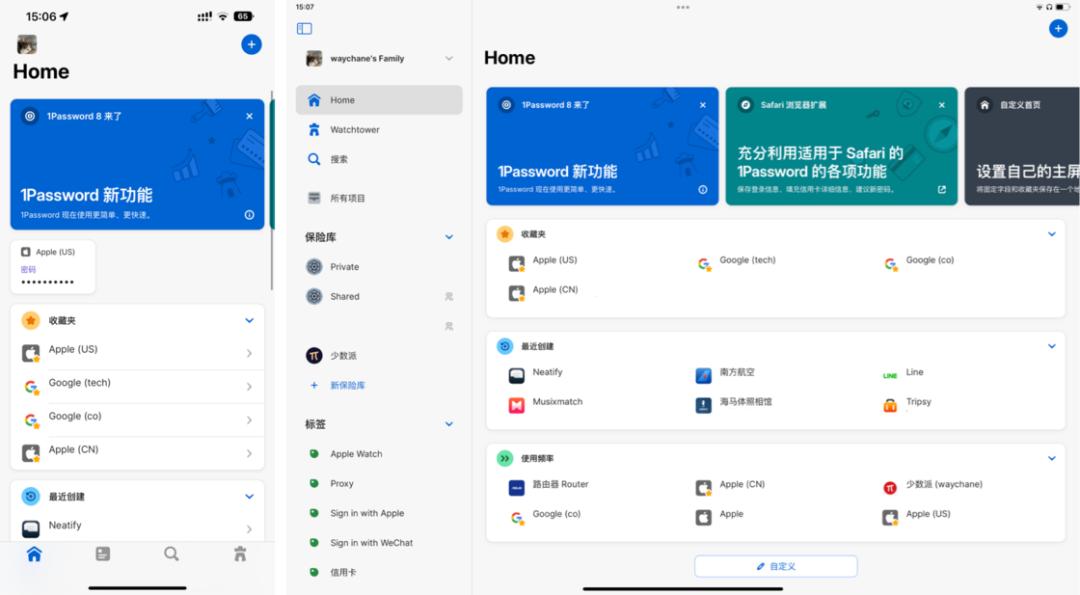Dismiss the 1Password 8 来了 banner on iPhone
This screenshot has height=595, width=1080.
point(249,116)
